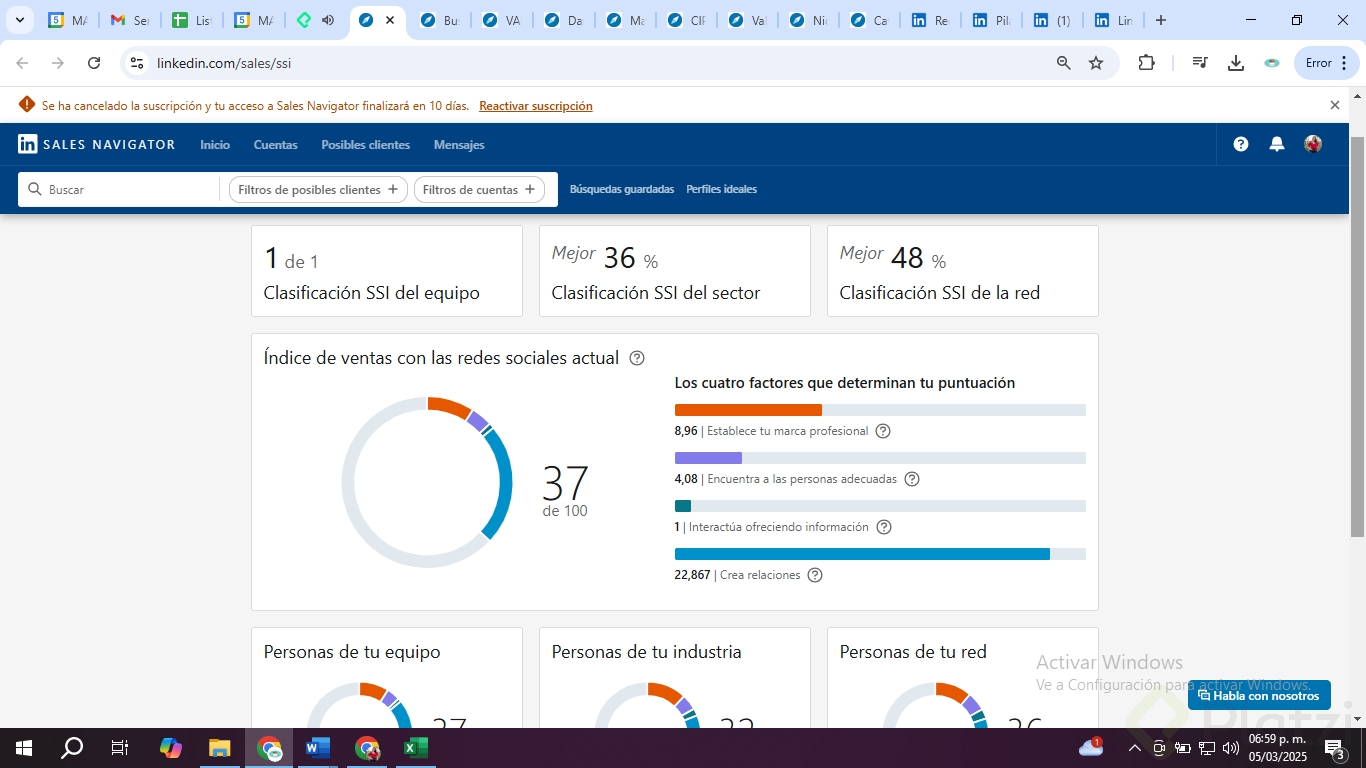The image size is (1366, 768).
Task: Open the Windows Start menu
Action: point(23,748)
